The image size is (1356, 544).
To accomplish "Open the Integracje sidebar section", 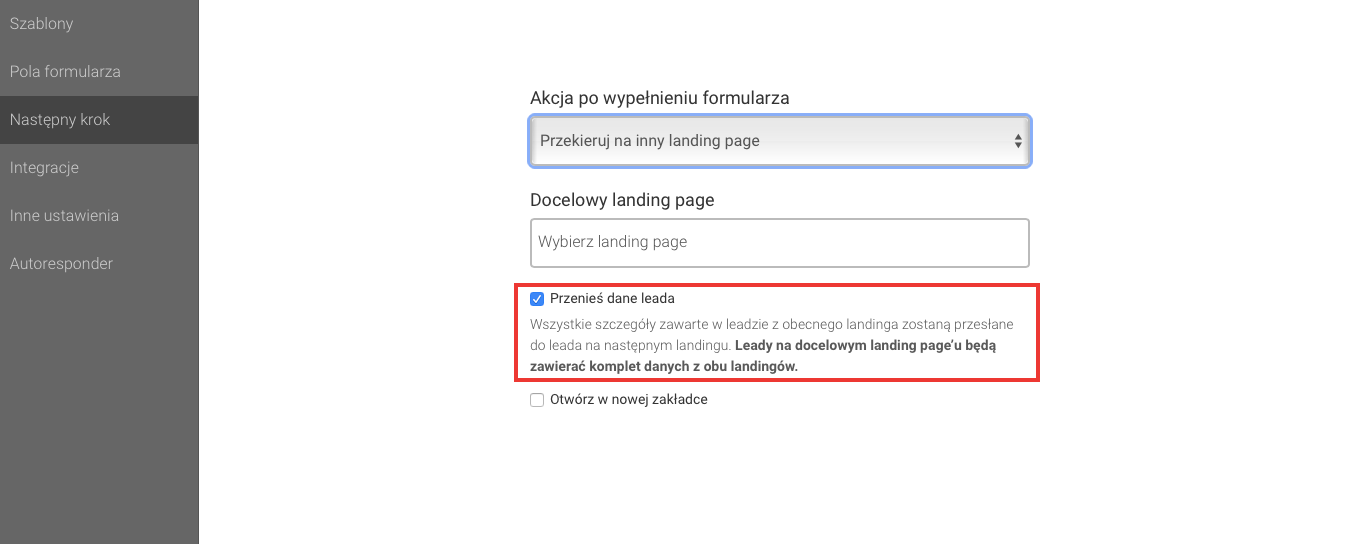I will pyautogui.click(x=44, y=167).
